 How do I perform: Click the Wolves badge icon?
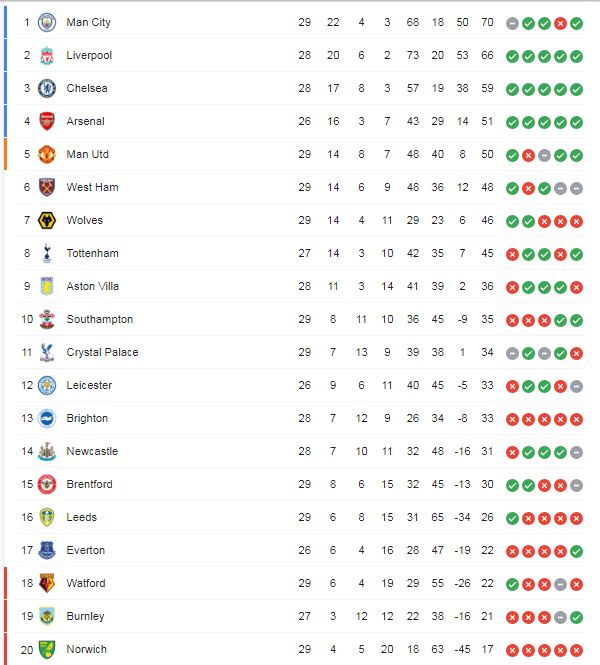46,220
